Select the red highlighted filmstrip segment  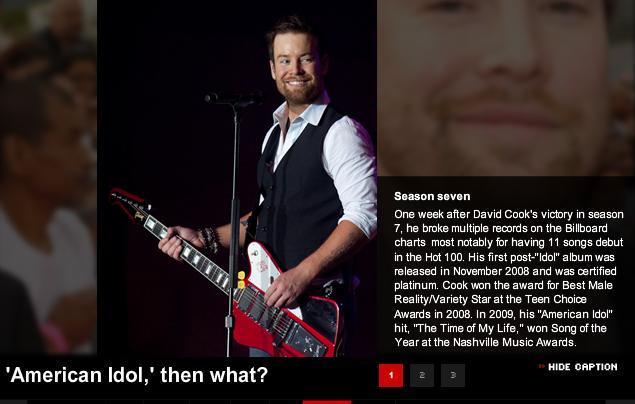327,402
